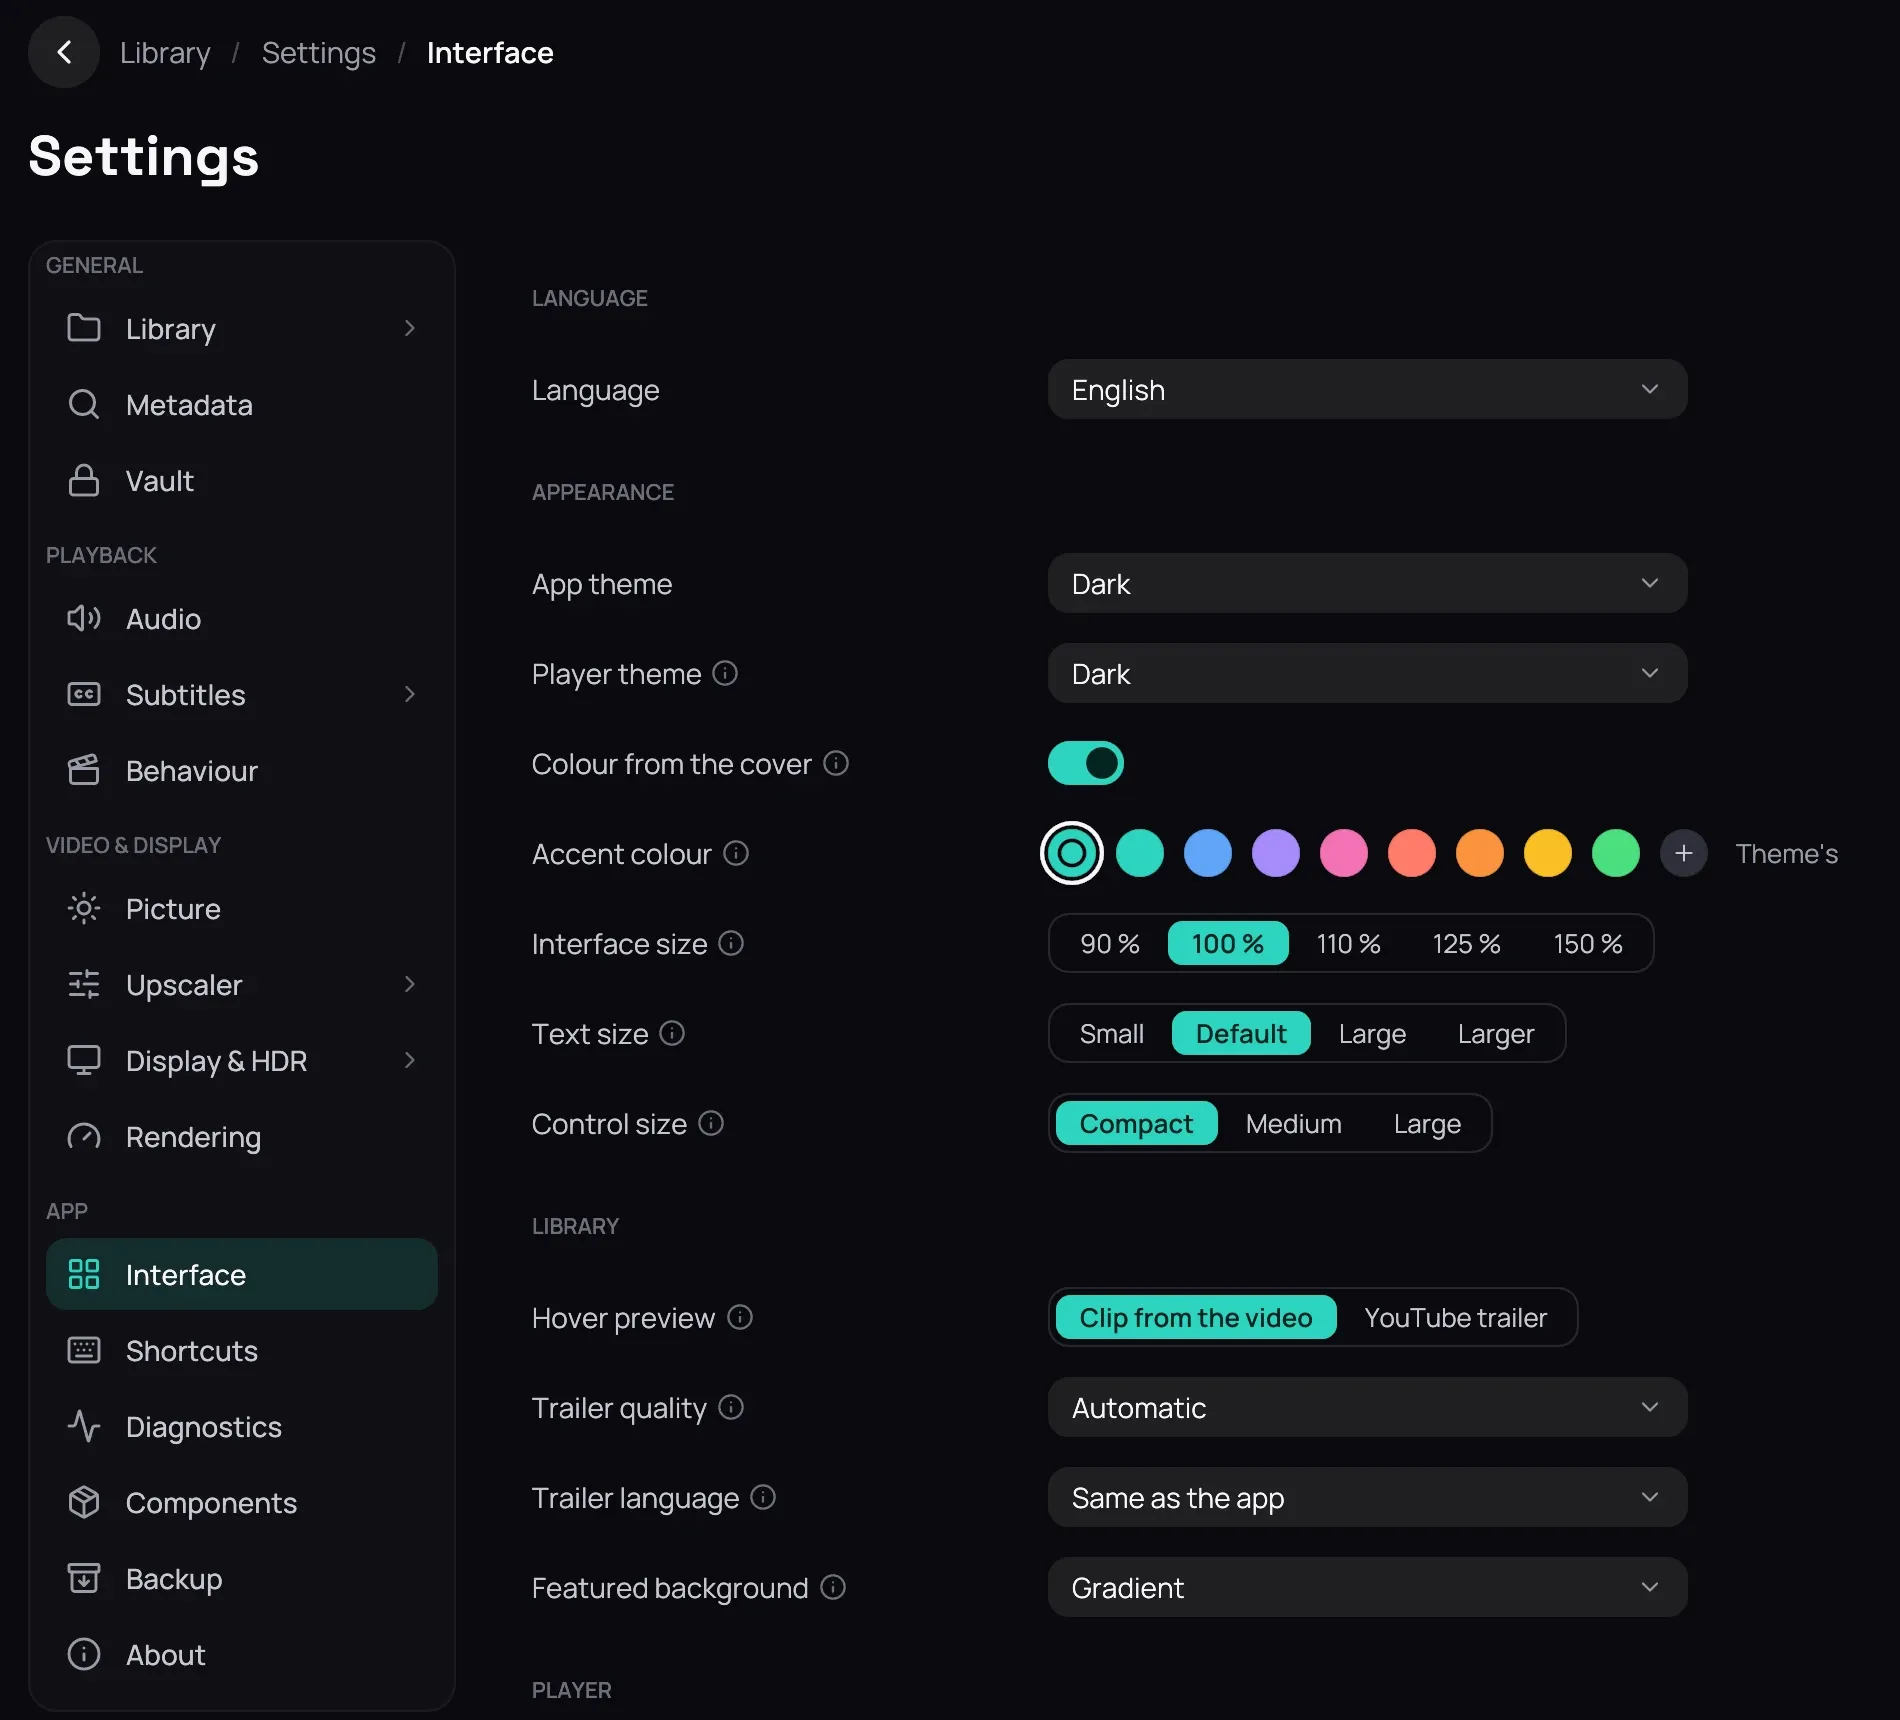Show info for Interface size
Screen dimensions: 1900x1720
[x=731, y=943]
